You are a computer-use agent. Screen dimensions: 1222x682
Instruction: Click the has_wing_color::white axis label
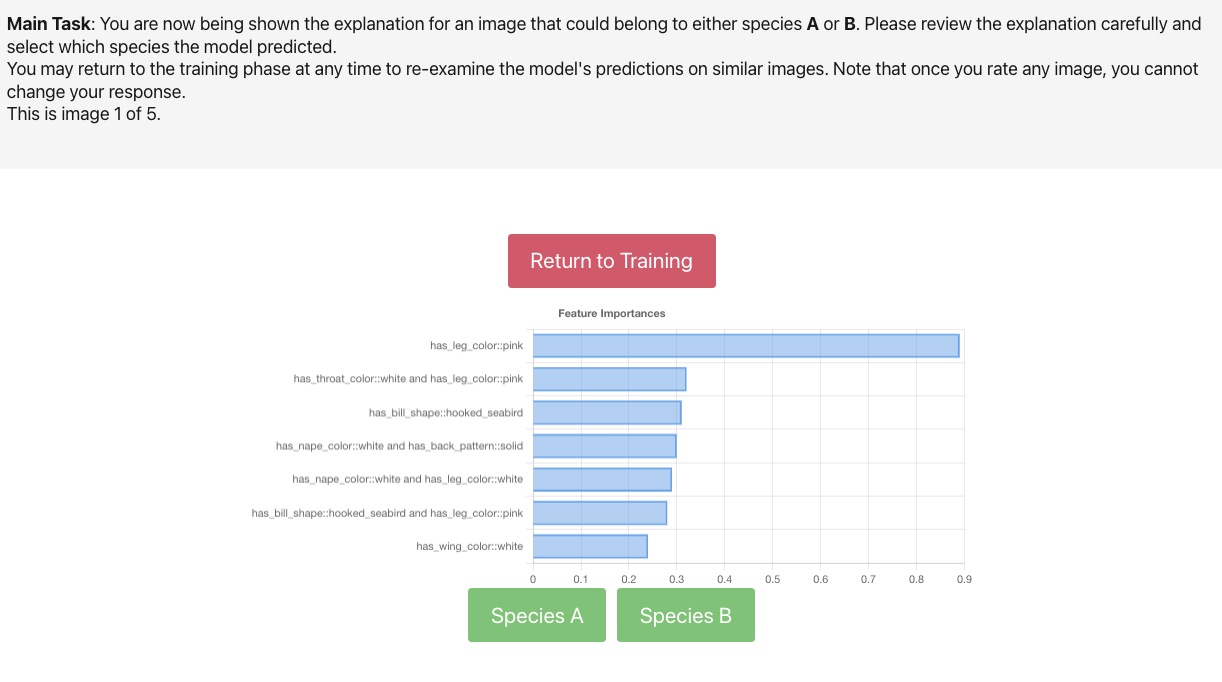[469, 546]
